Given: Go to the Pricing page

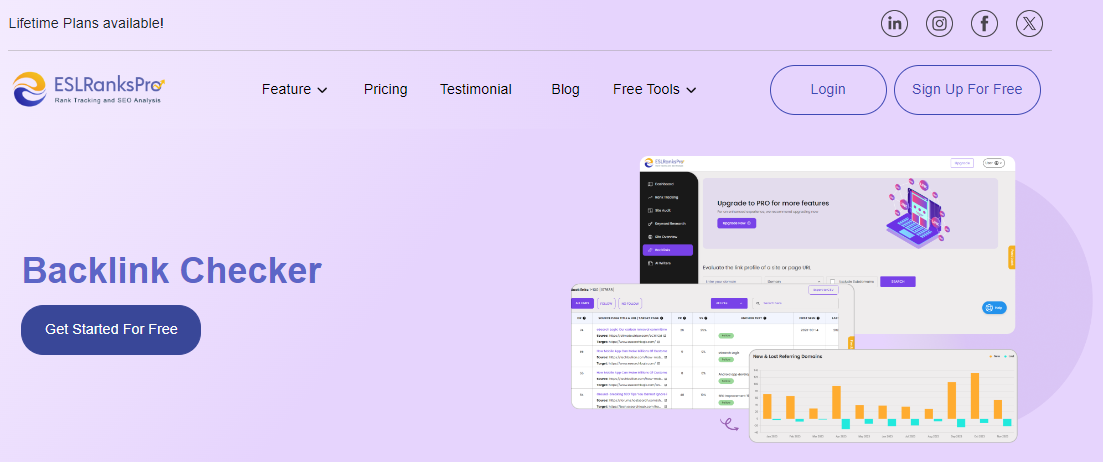Looking at the screenshot, I should [x=385, y=89].
